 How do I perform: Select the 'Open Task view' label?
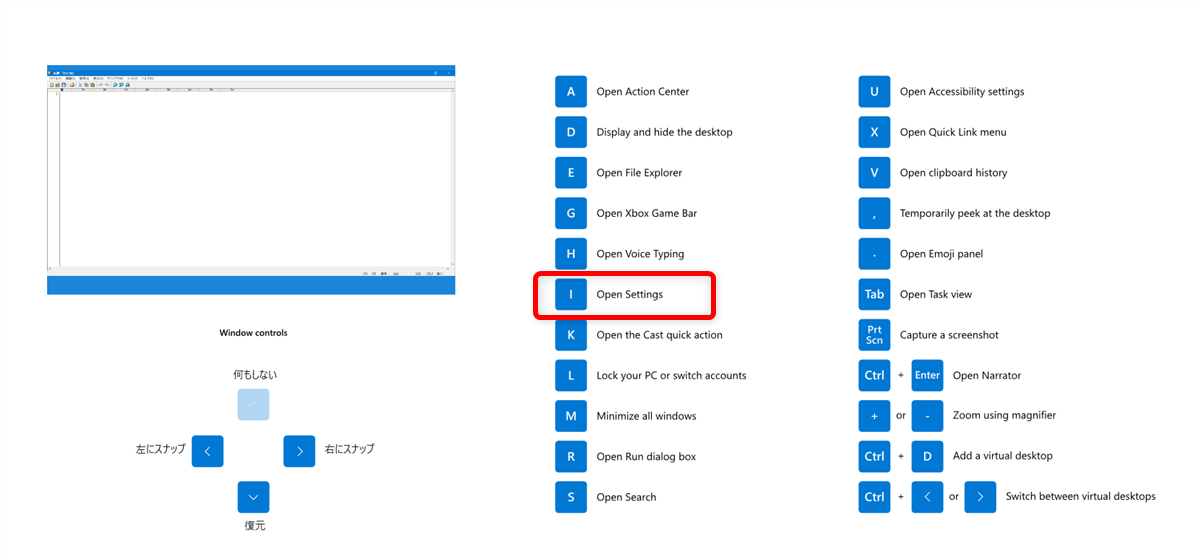coord(936,294)
